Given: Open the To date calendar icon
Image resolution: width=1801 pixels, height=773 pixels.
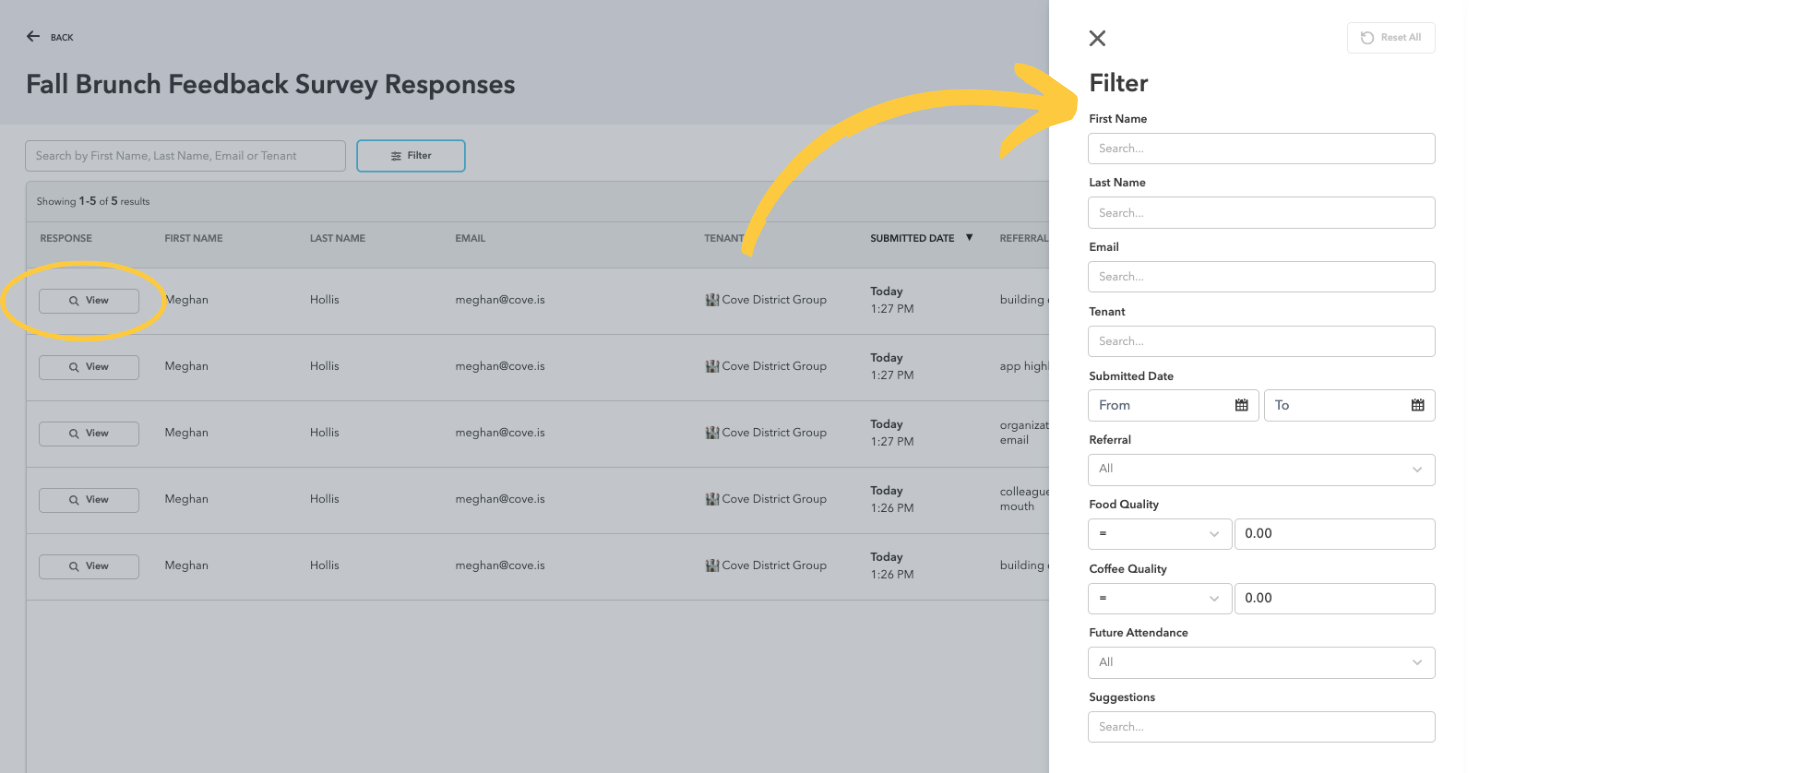Looking at the screenshot, I should pos(1417,405).
